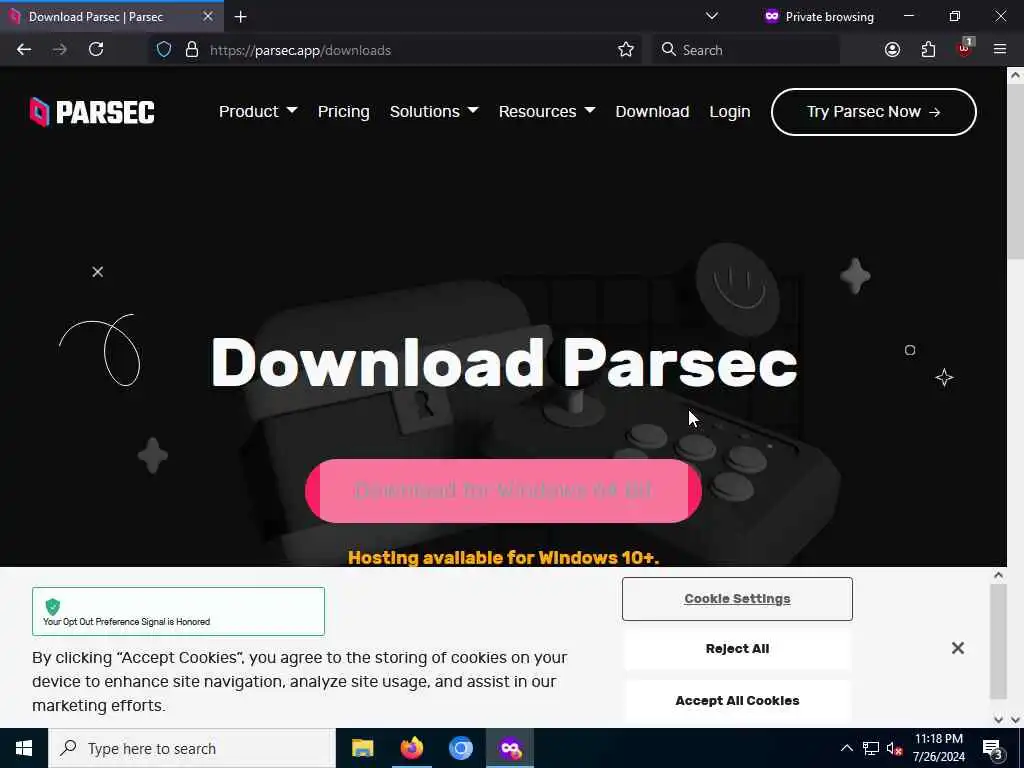Go to the Download nav link
The height and width of the screenshot is (768, 1024).
point(652,112)
